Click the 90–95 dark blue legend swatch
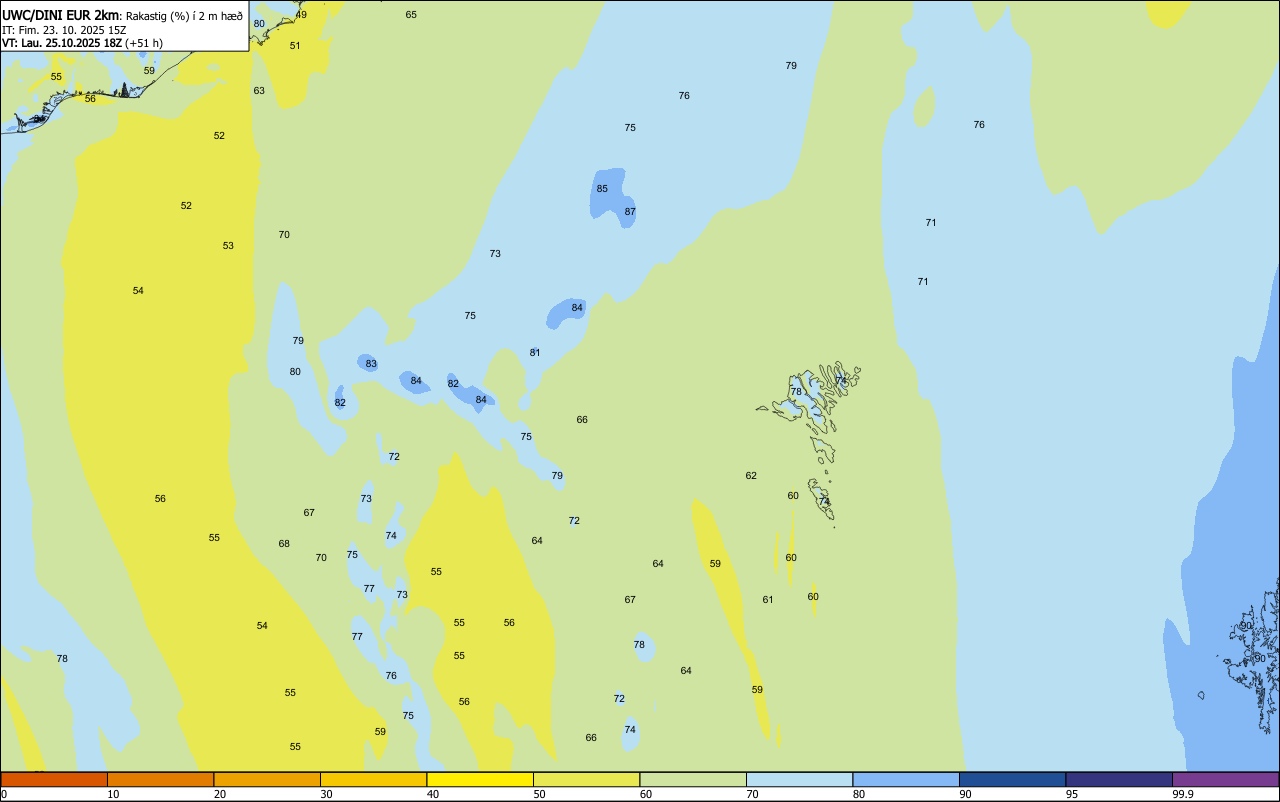 pyautogui.click(x=1012, y=779)
